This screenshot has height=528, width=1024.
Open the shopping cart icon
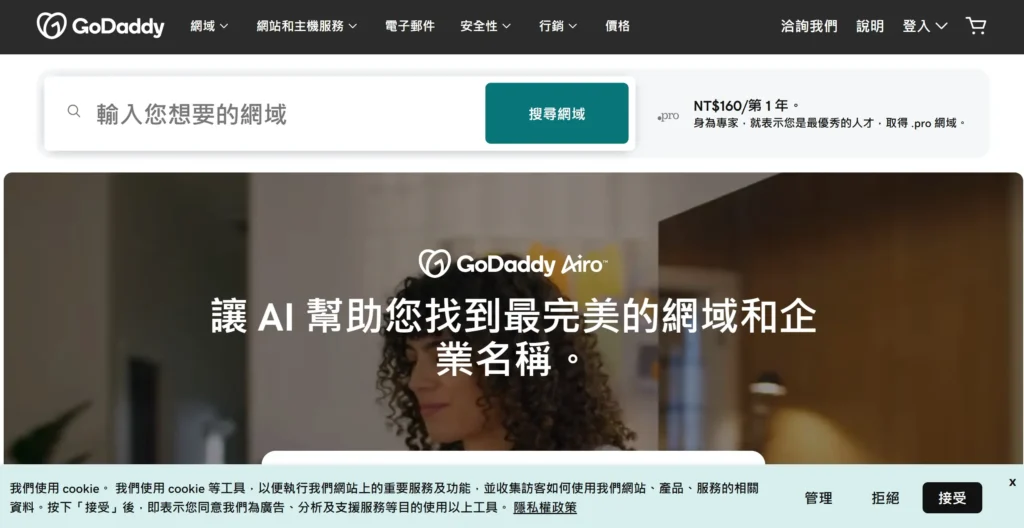976,26
